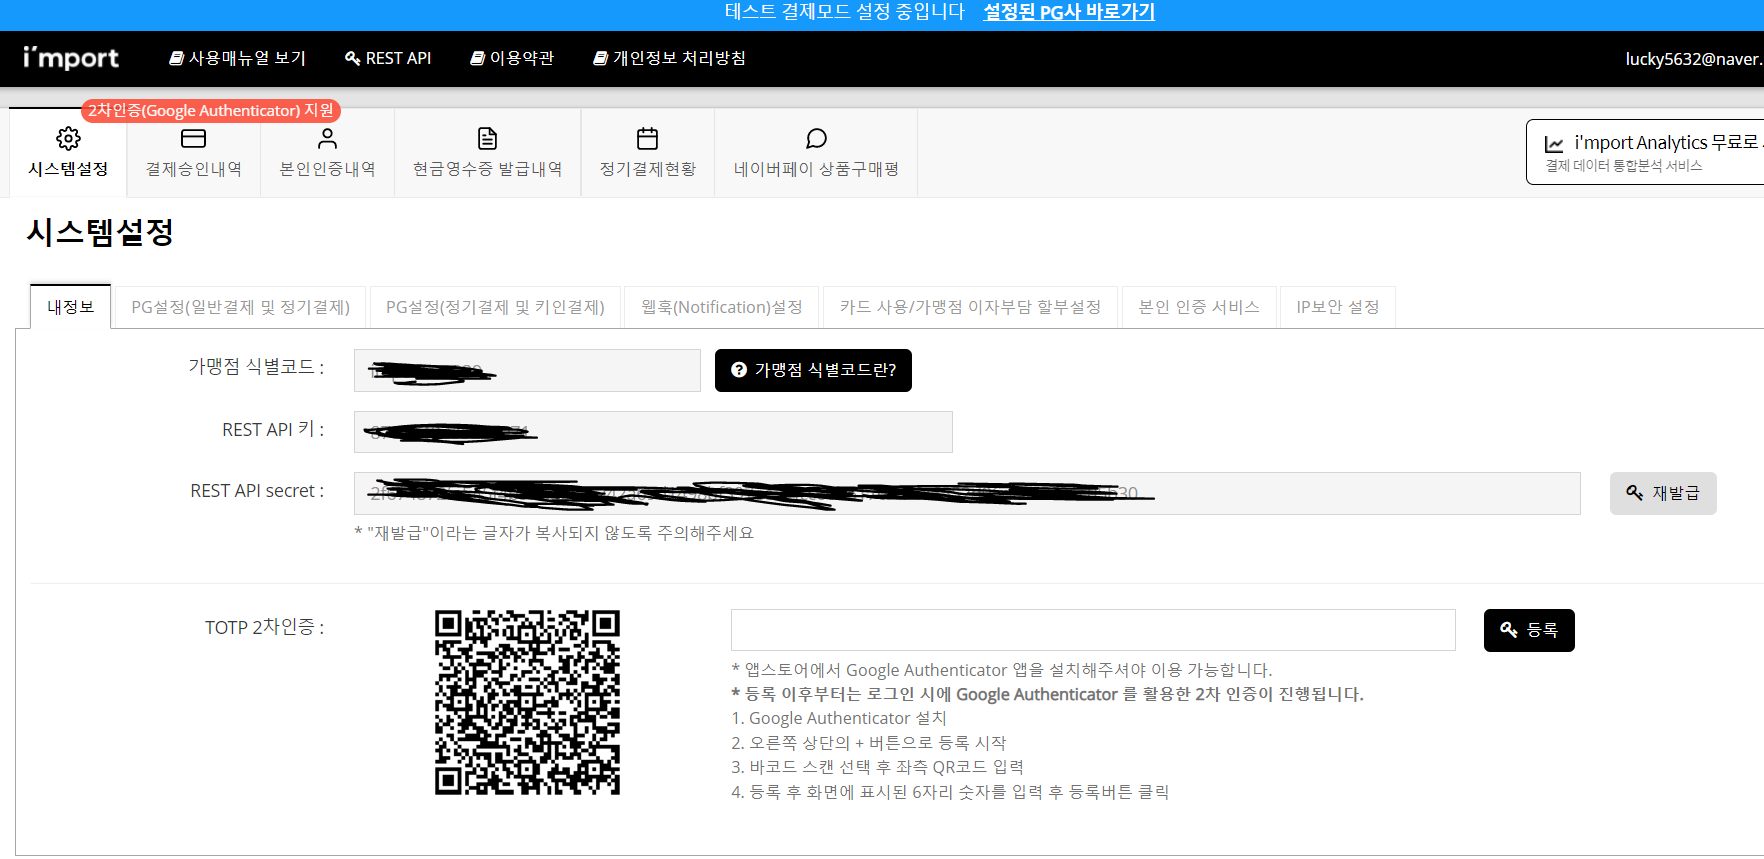Click the '1. Google Authenticator 설치' instruction

[x=839, y=718]
